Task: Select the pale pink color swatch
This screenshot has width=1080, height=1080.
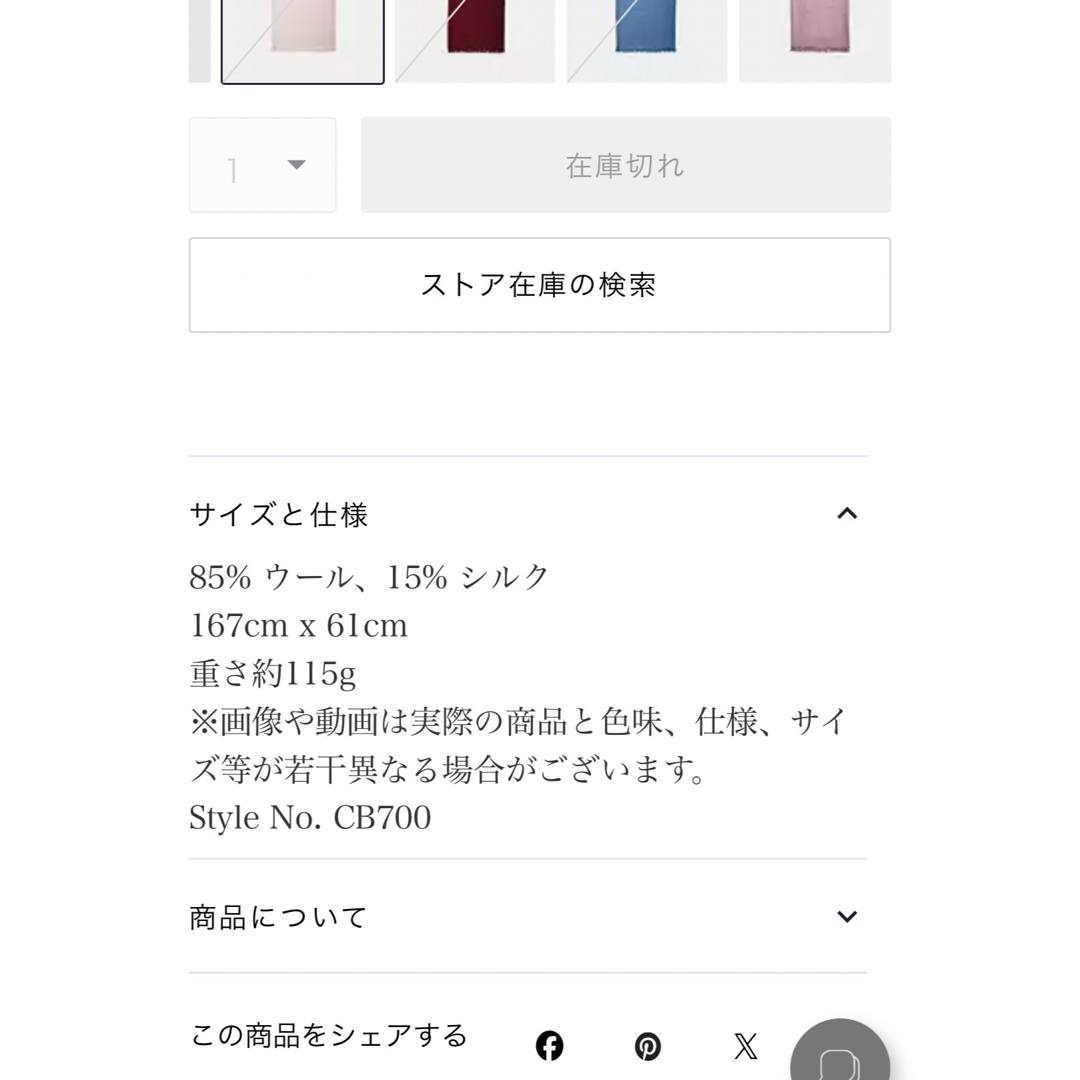Action: click(x=302, y=41)
